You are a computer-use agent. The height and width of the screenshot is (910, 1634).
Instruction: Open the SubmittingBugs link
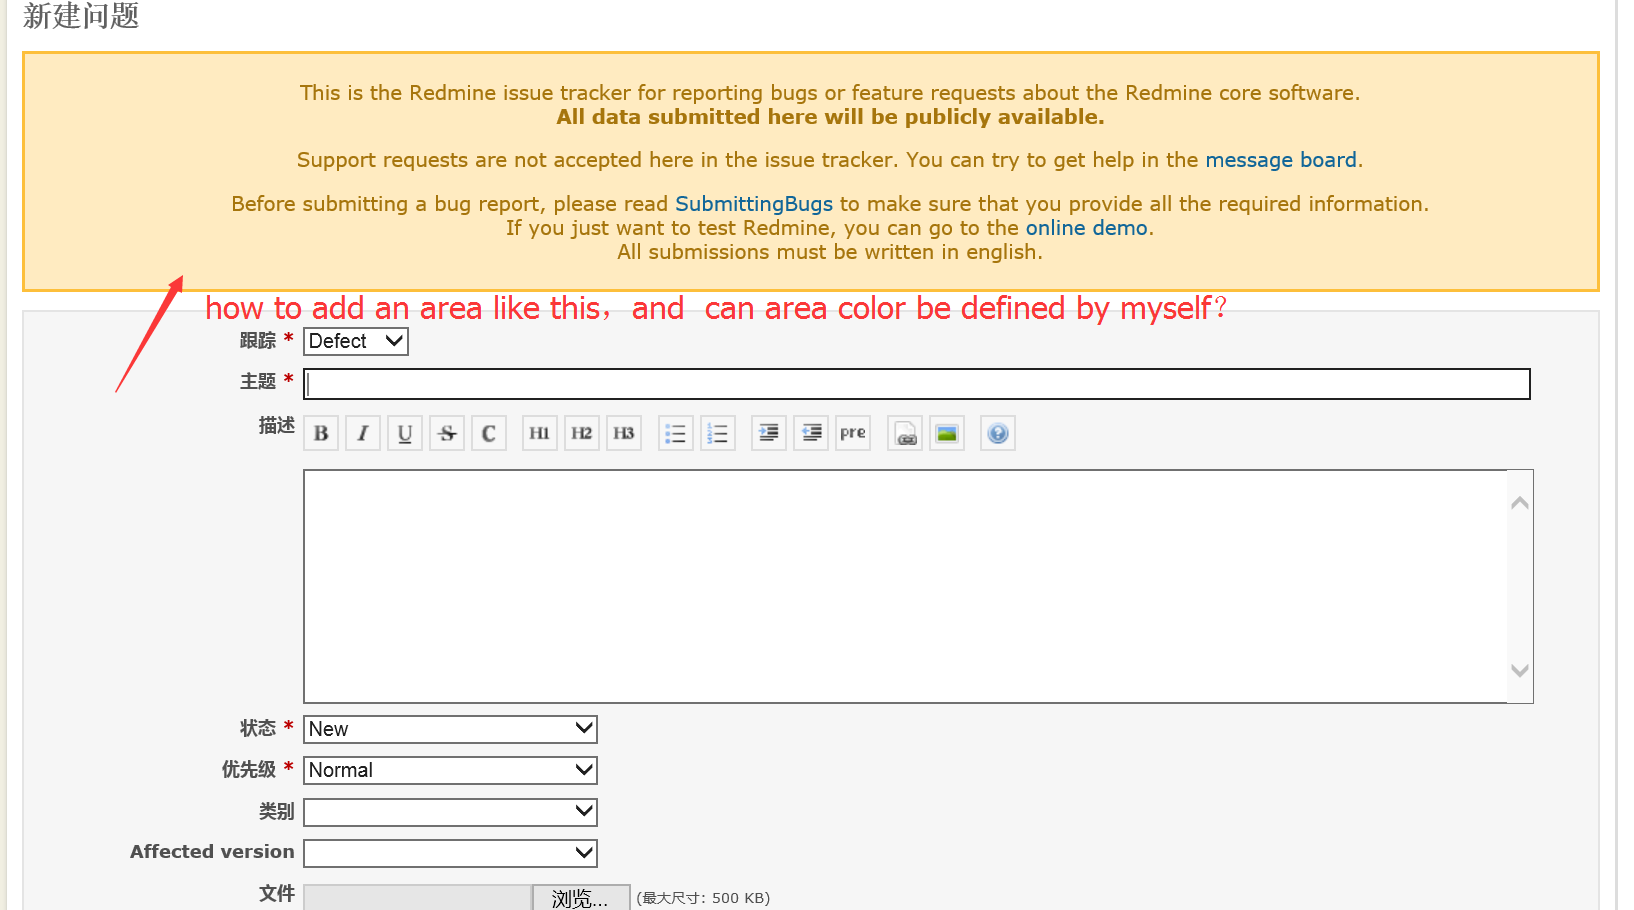[x=754, y=204]
